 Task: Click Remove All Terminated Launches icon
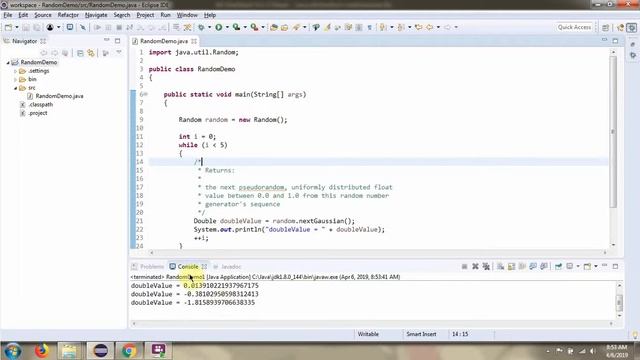(x=486, y=267)
